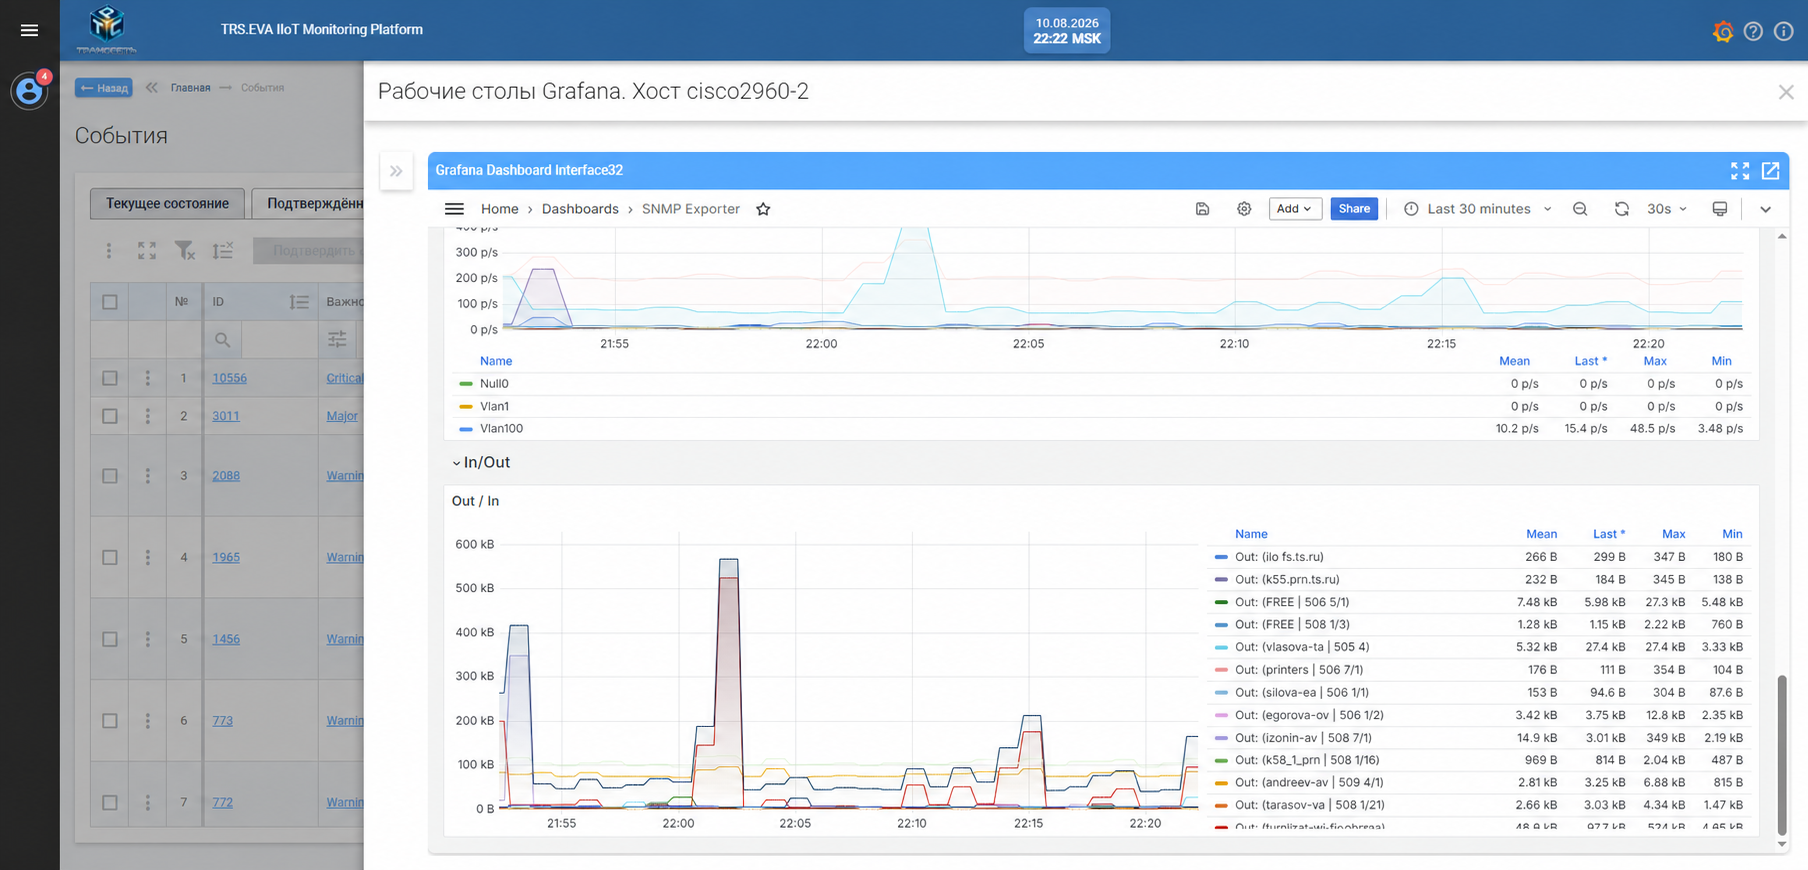Open event ID 2088 link
Image resolution: width=1808 pixels, height=870 pixels.
(226, 476)
